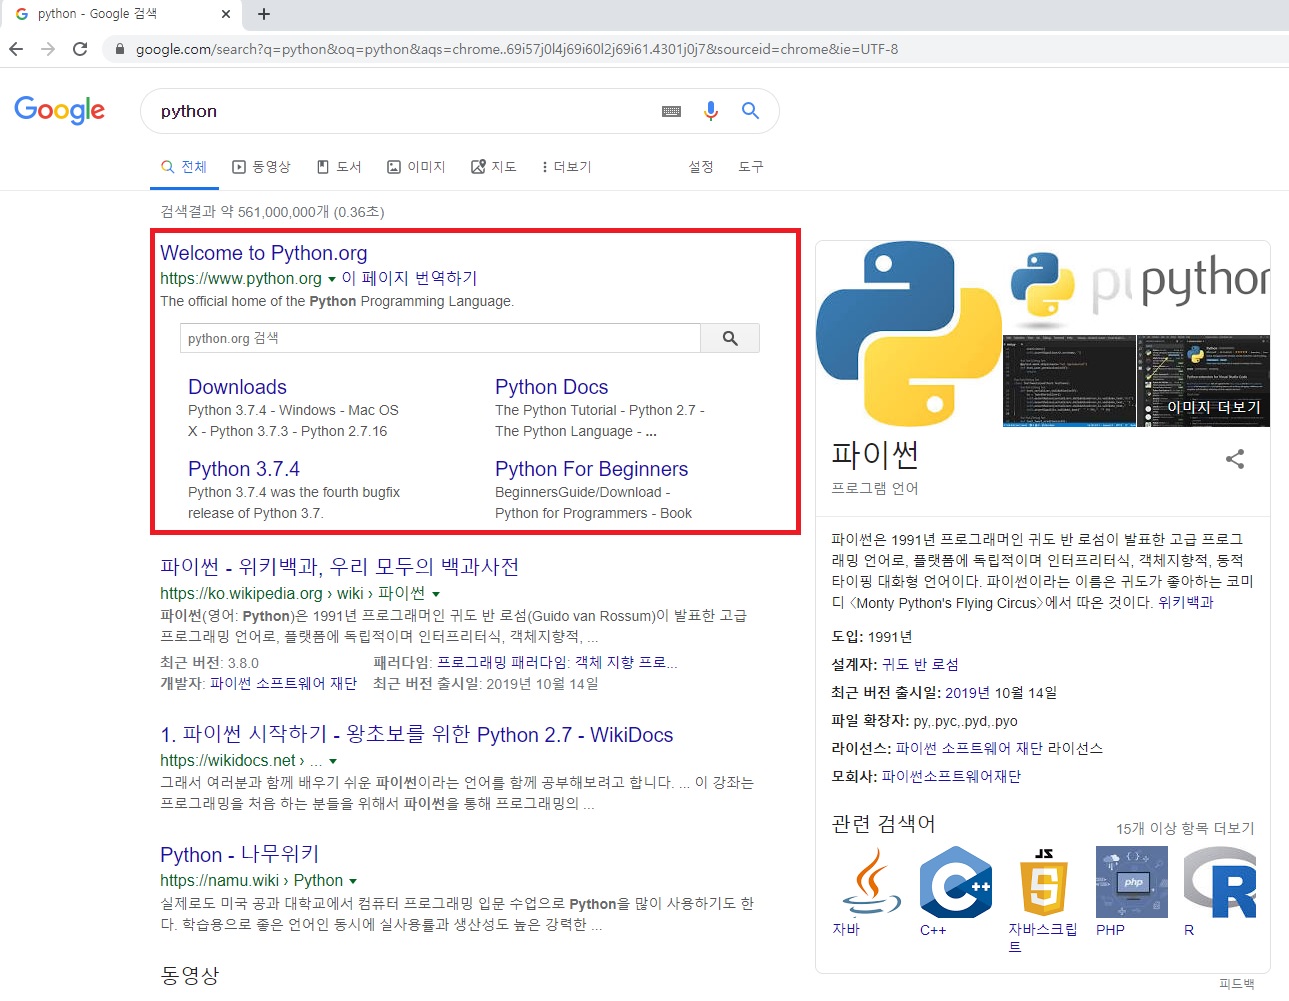
Task: Switch to the 도서 tab
Action: click(339, 167)
